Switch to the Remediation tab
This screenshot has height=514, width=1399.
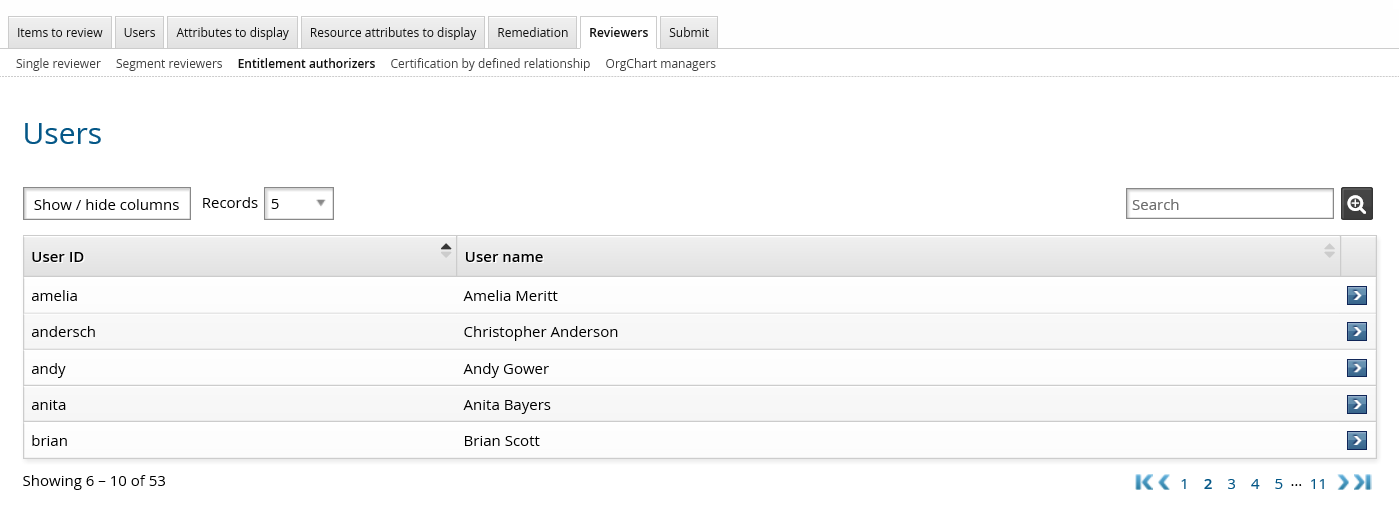coord(532,32)
